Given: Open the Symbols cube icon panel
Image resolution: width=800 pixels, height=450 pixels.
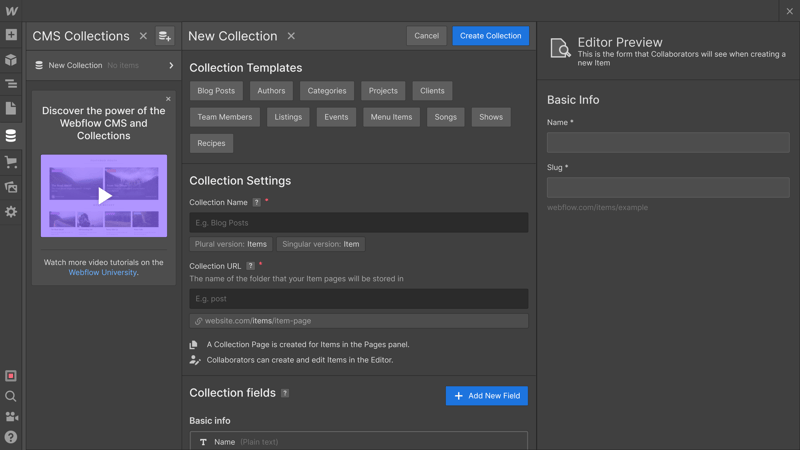Looking at the screenshot, I should point(11,60).
